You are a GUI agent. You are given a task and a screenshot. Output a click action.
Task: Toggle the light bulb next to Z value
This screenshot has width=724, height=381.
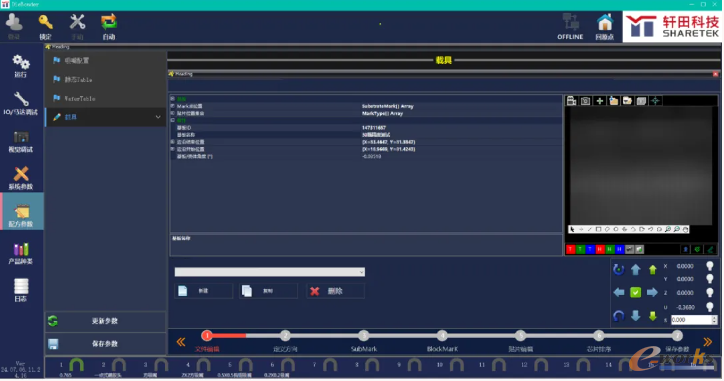[710, 293]
